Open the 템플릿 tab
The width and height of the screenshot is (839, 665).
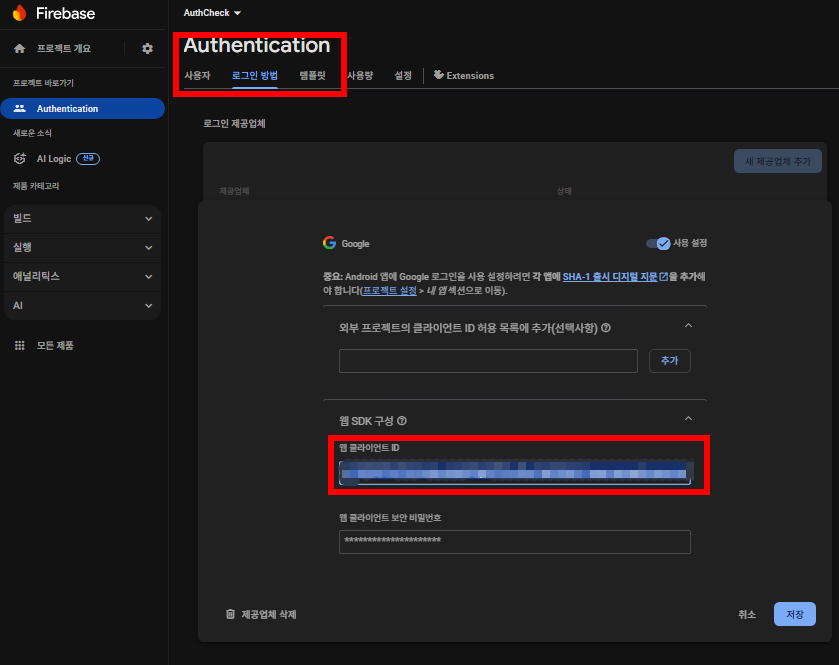point(312,75)
